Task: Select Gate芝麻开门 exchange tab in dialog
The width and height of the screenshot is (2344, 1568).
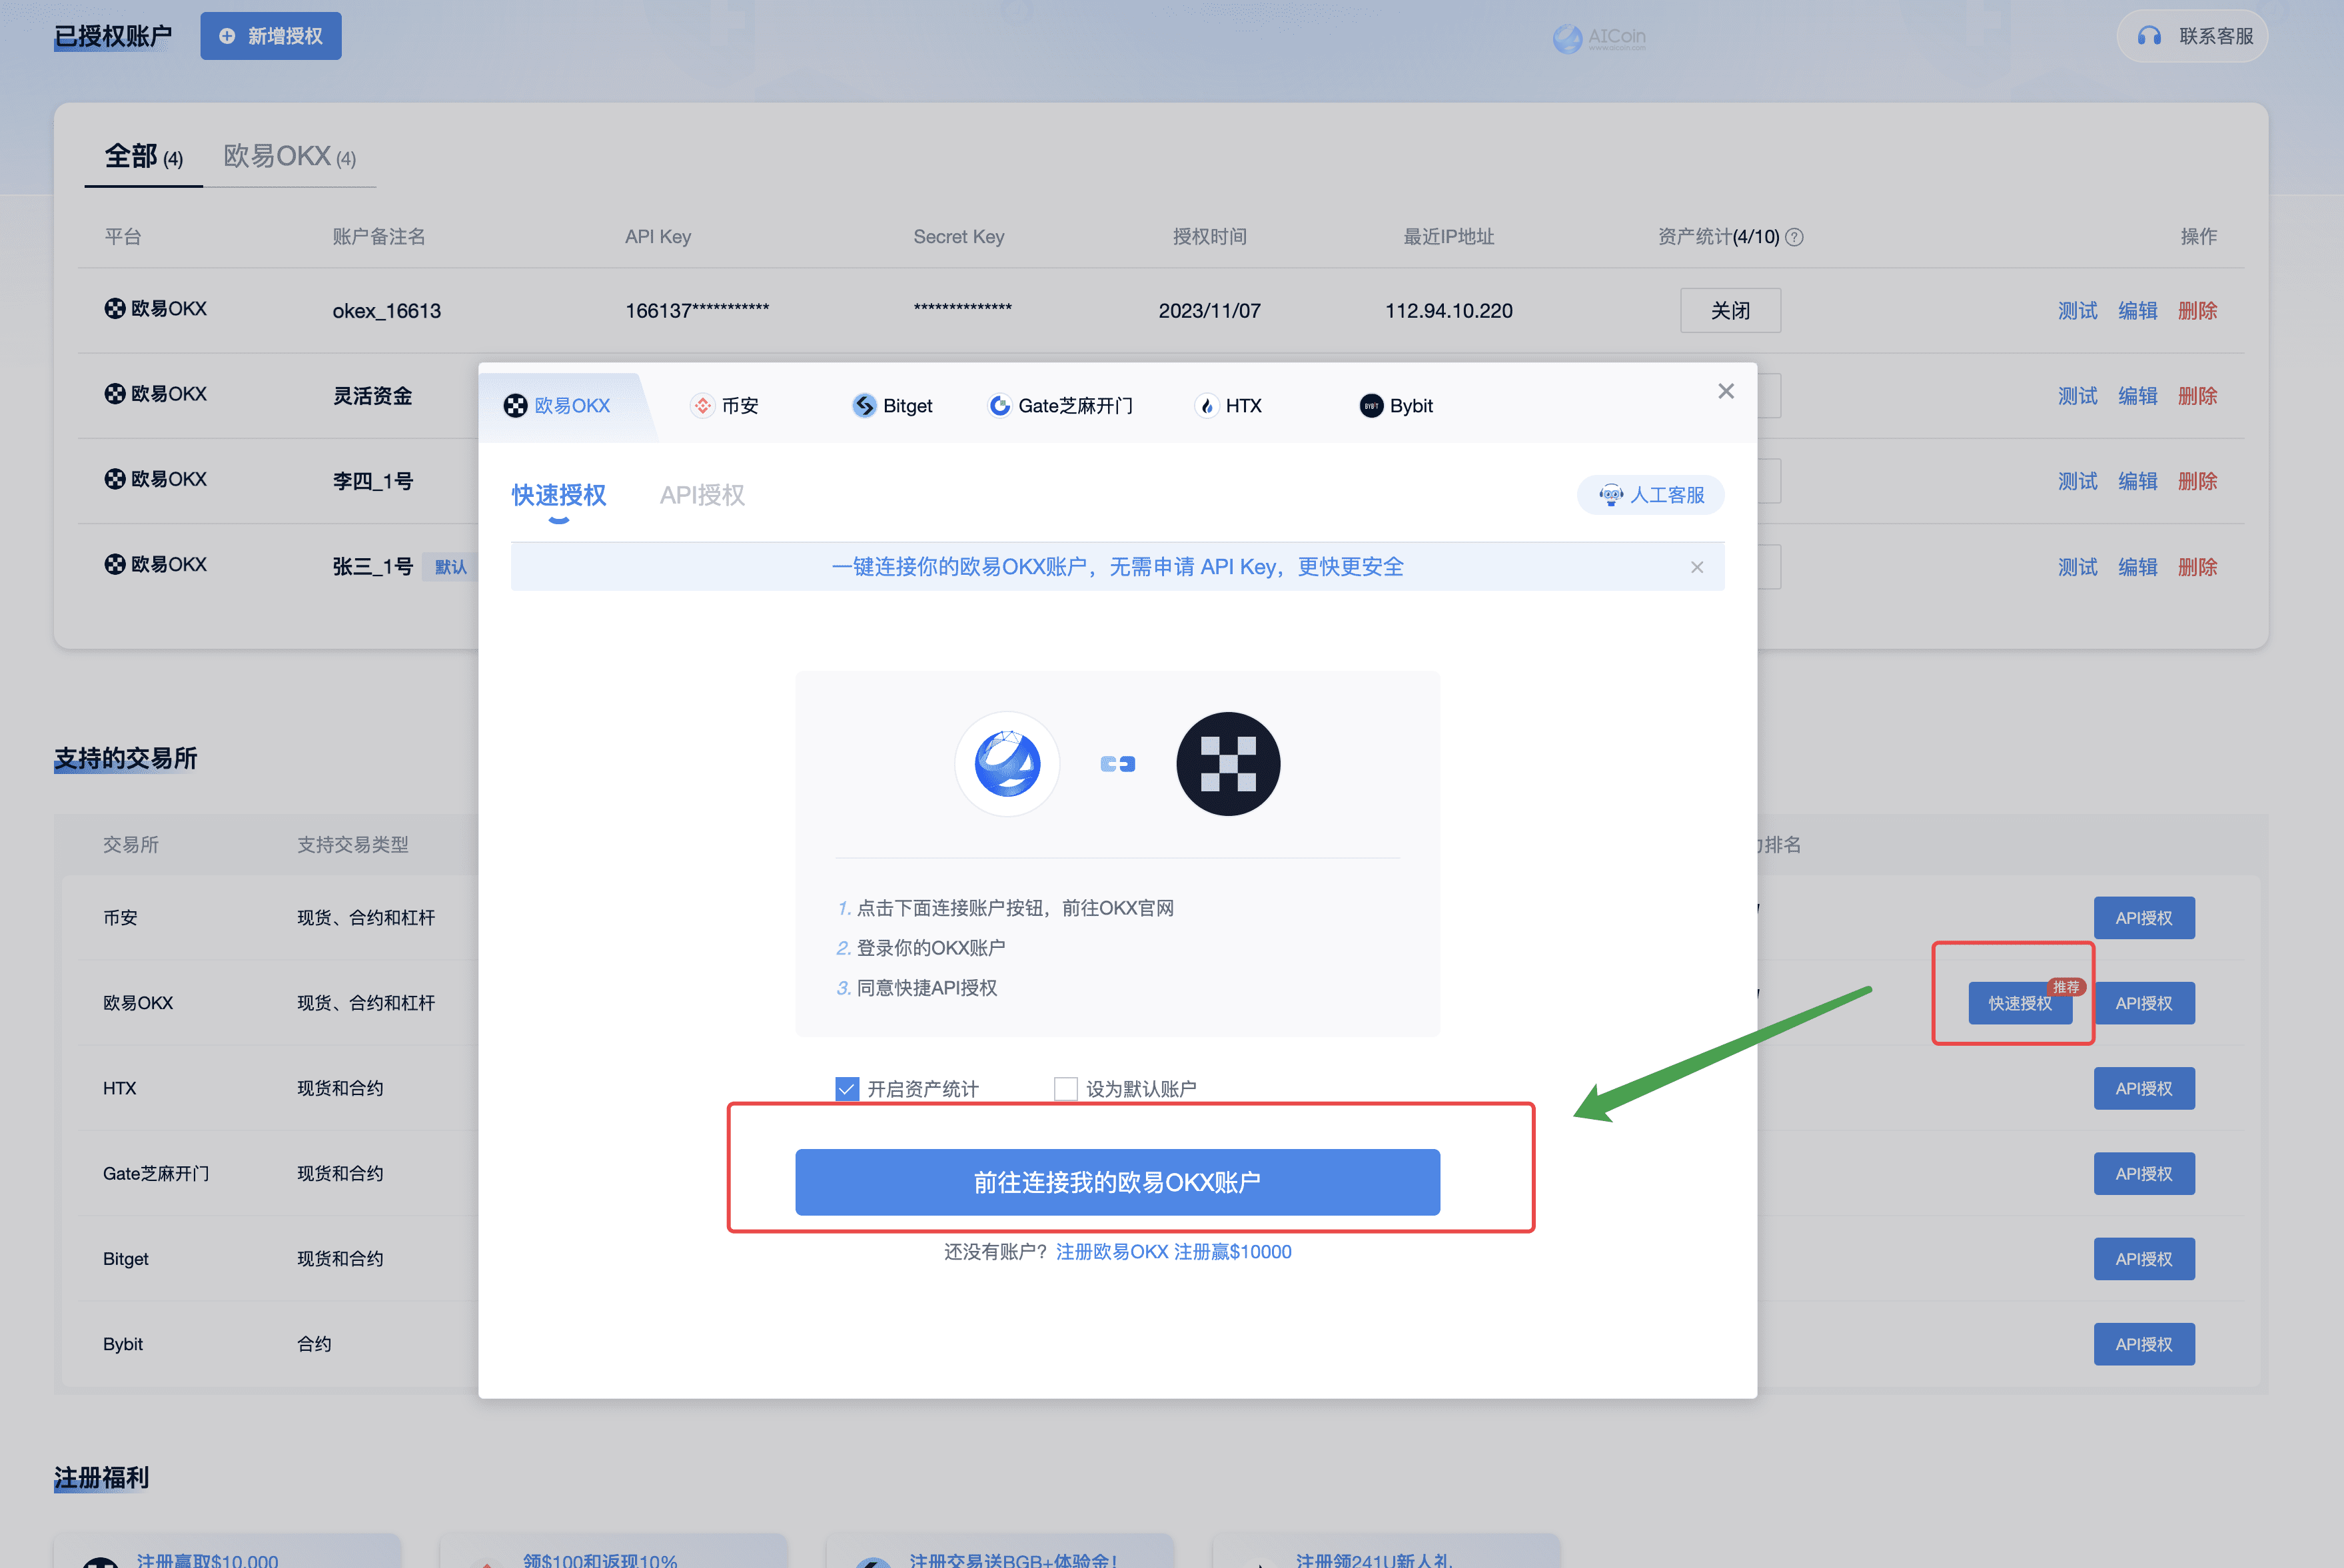Action: pos(1061,406)
